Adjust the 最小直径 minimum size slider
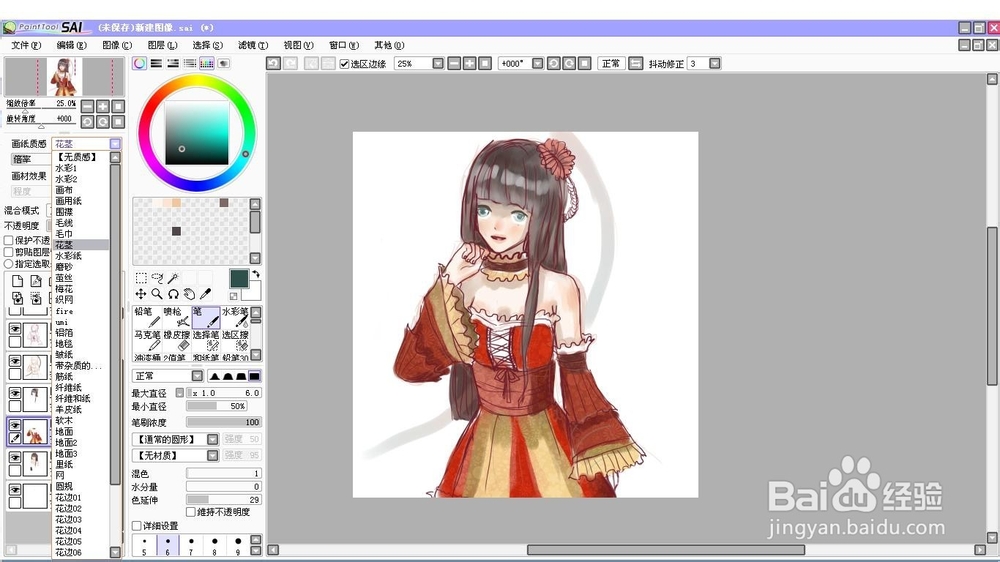Viewport: 1000px width, 562px height. pyautogui.click(x=216, y=406)
